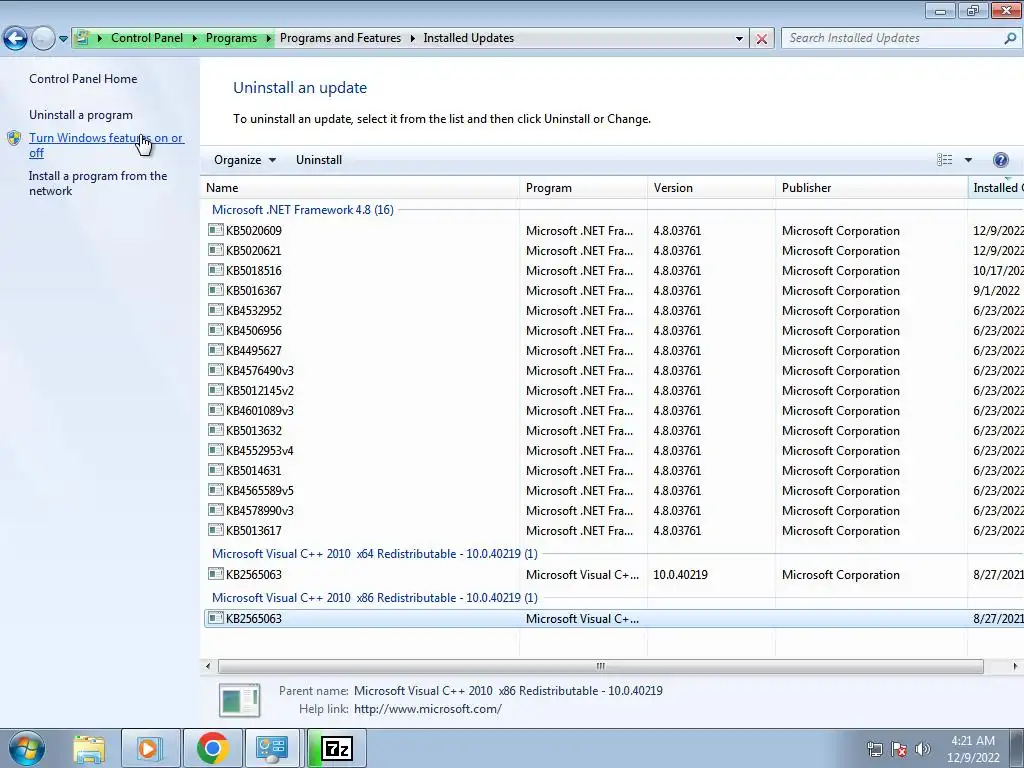Open Turn Windows features on or off

pos(106,145)
